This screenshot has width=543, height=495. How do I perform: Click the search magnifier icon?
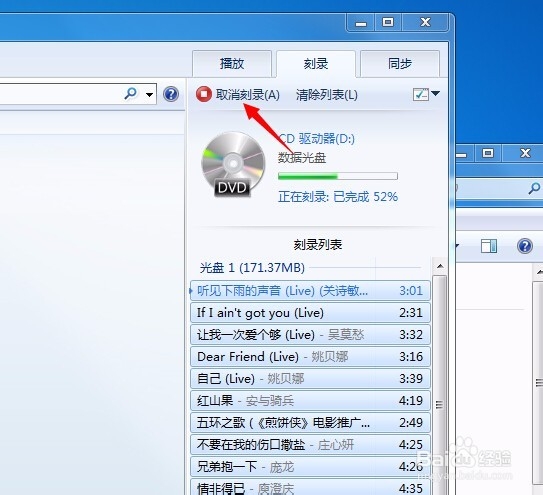pos(131,93)
